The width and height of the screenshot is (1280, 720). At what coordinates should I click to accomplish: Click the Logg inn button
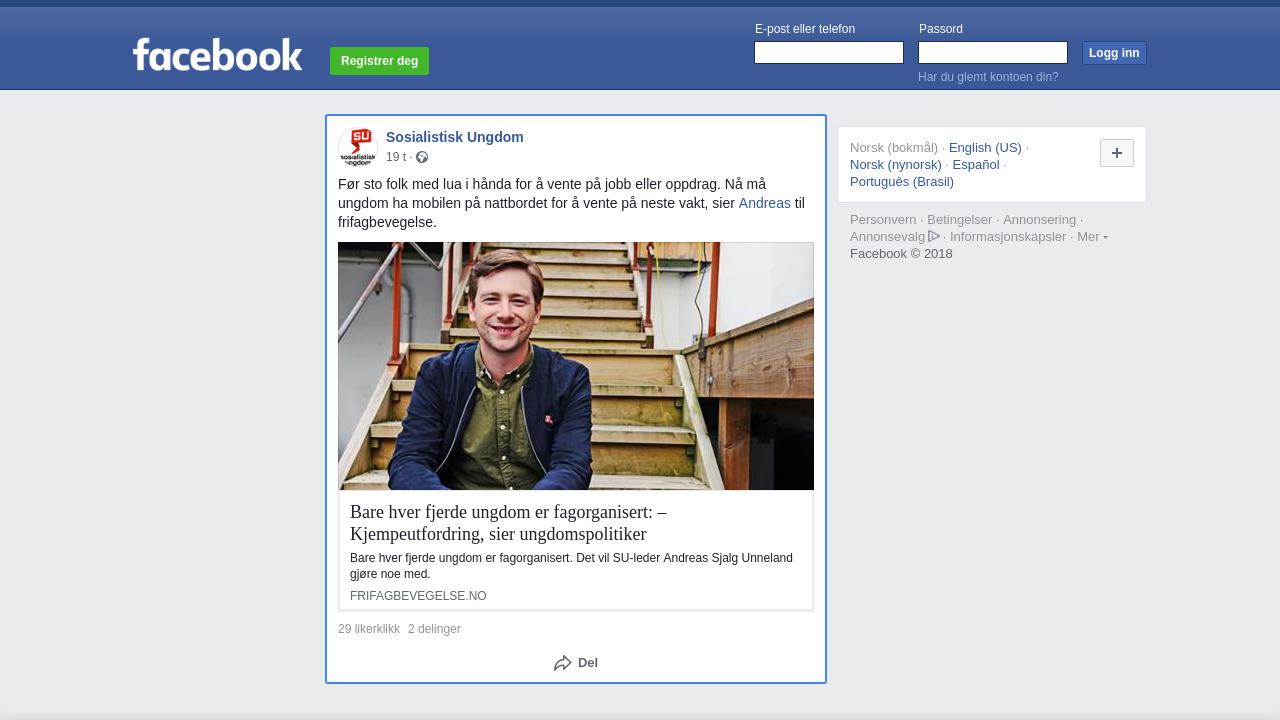pos(1114,53)
